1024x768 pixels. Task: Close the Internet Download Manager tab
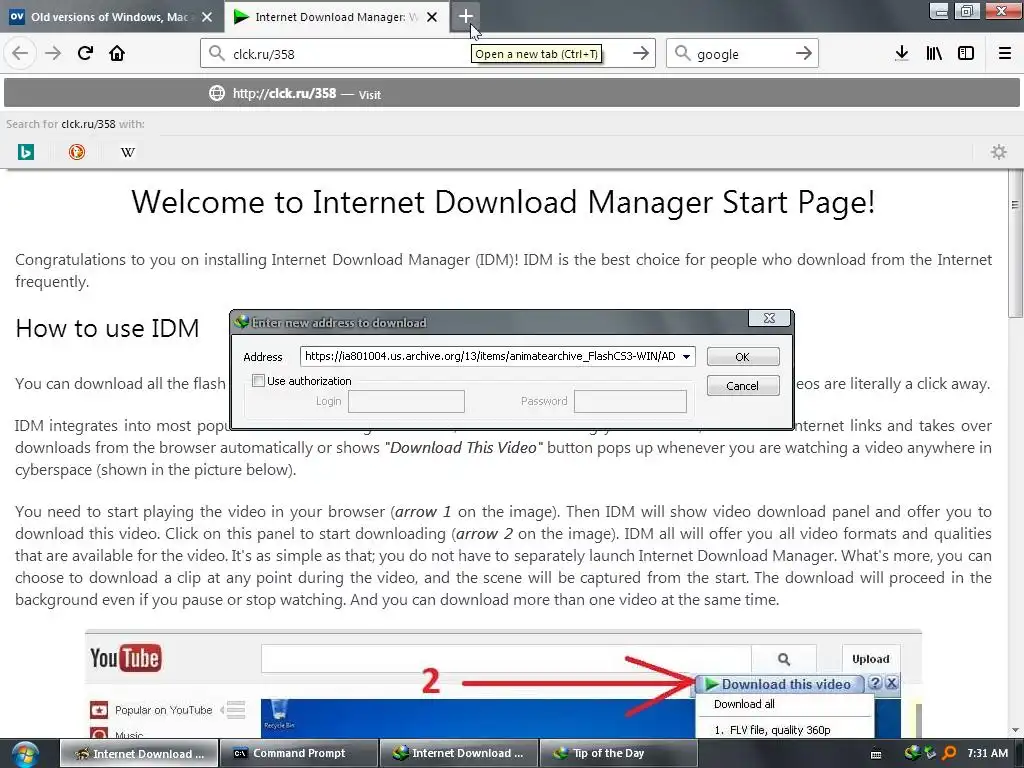pyautogui.click(x=432, y=17)
